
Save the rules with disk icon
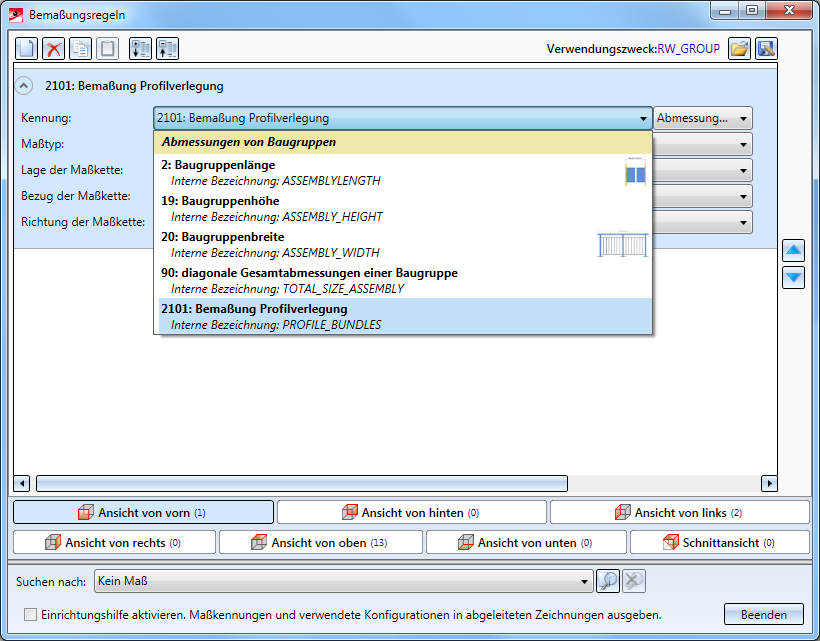766,49
